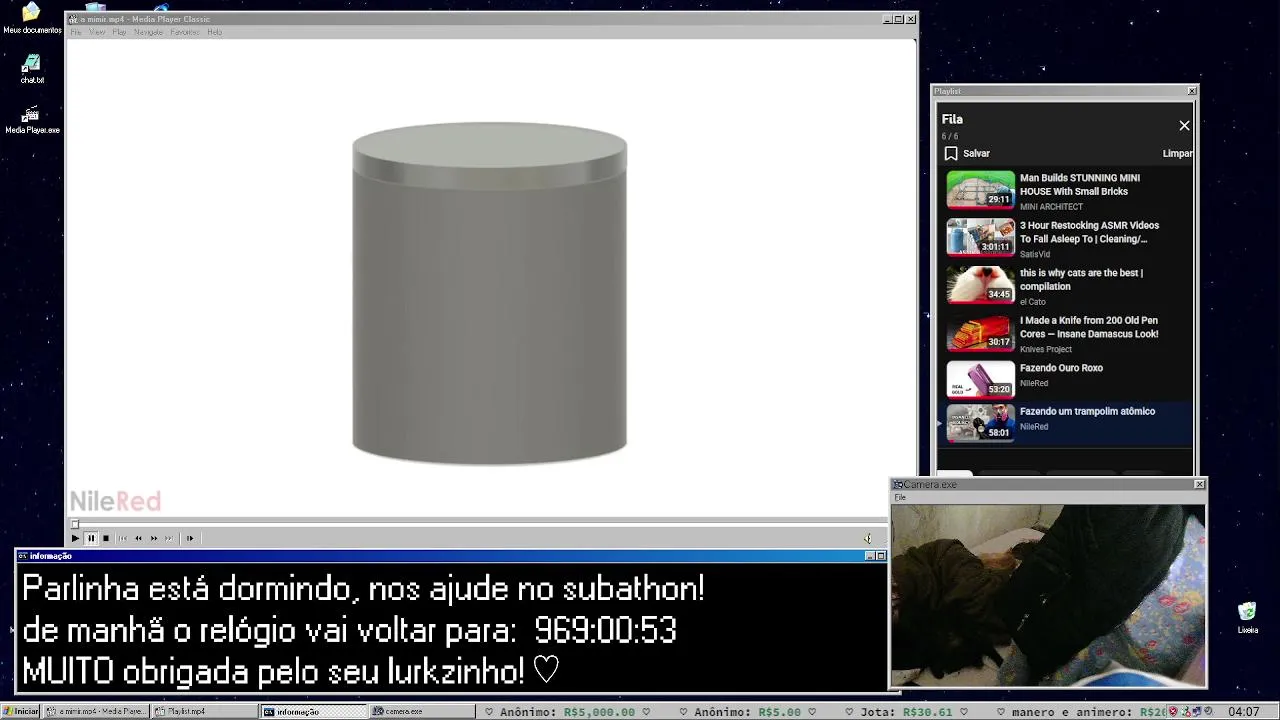1280x720 pixels.
Task: Click title 'Fazendo um trampolim atômico'
Action: pyautogui.click(x=1087, y=411)
